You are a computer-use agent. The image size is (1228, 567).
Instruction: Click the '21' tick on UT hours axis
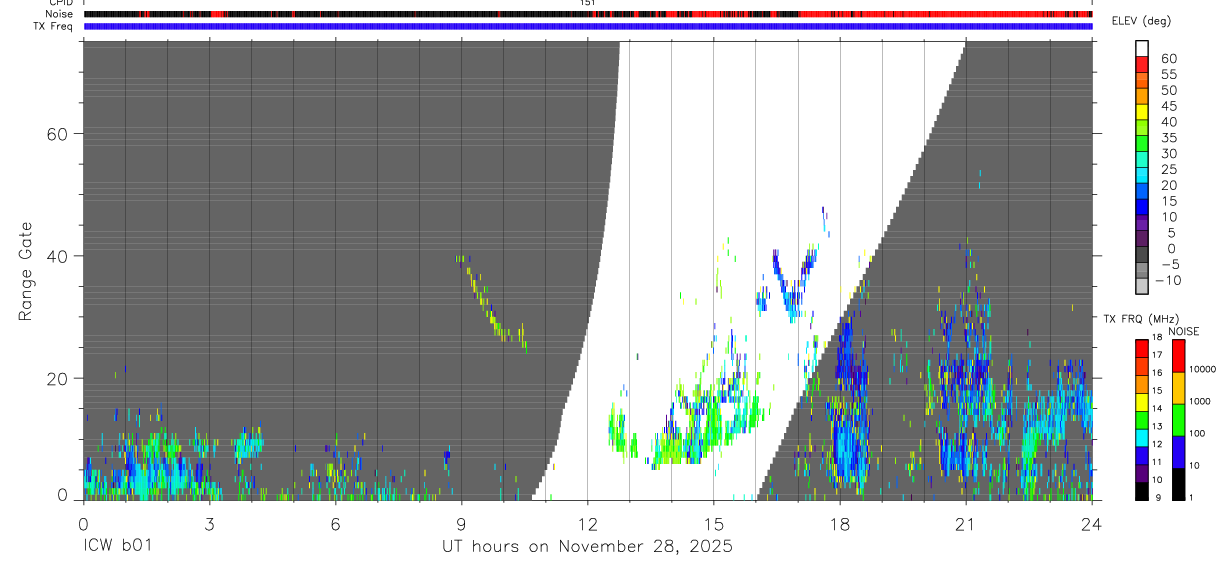pos(965,523)
